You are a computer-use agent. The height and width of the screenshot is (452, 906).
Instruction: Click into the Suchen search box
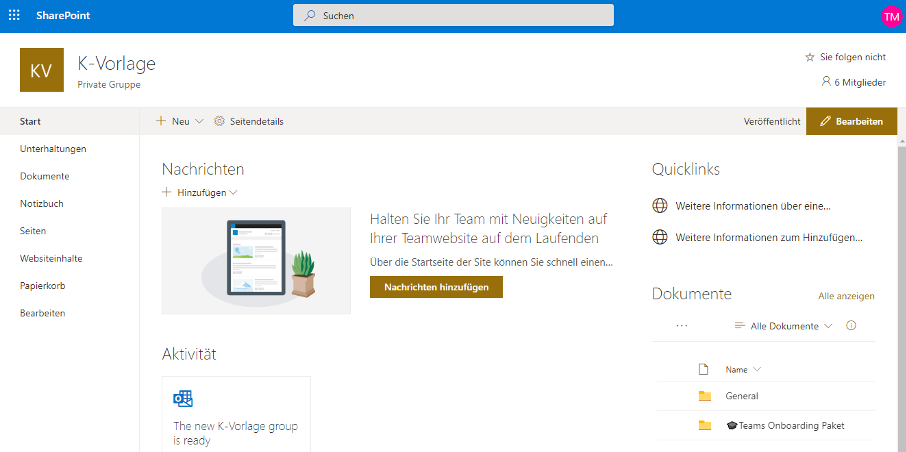(x=453, y=16)
